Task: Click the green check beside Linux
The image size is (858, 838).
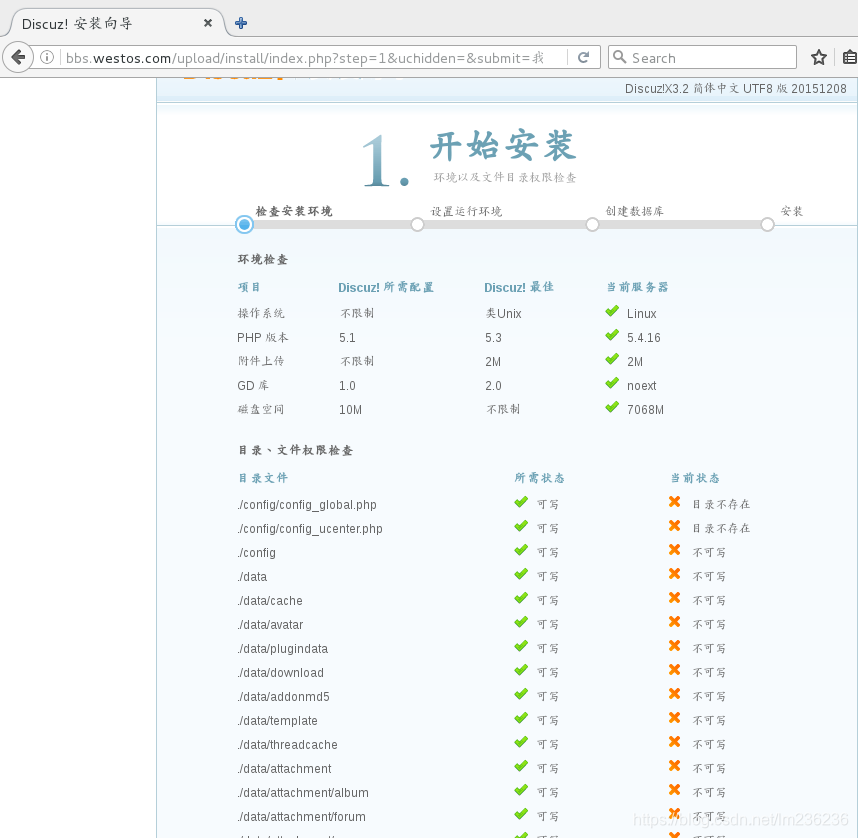Action: 612,311
